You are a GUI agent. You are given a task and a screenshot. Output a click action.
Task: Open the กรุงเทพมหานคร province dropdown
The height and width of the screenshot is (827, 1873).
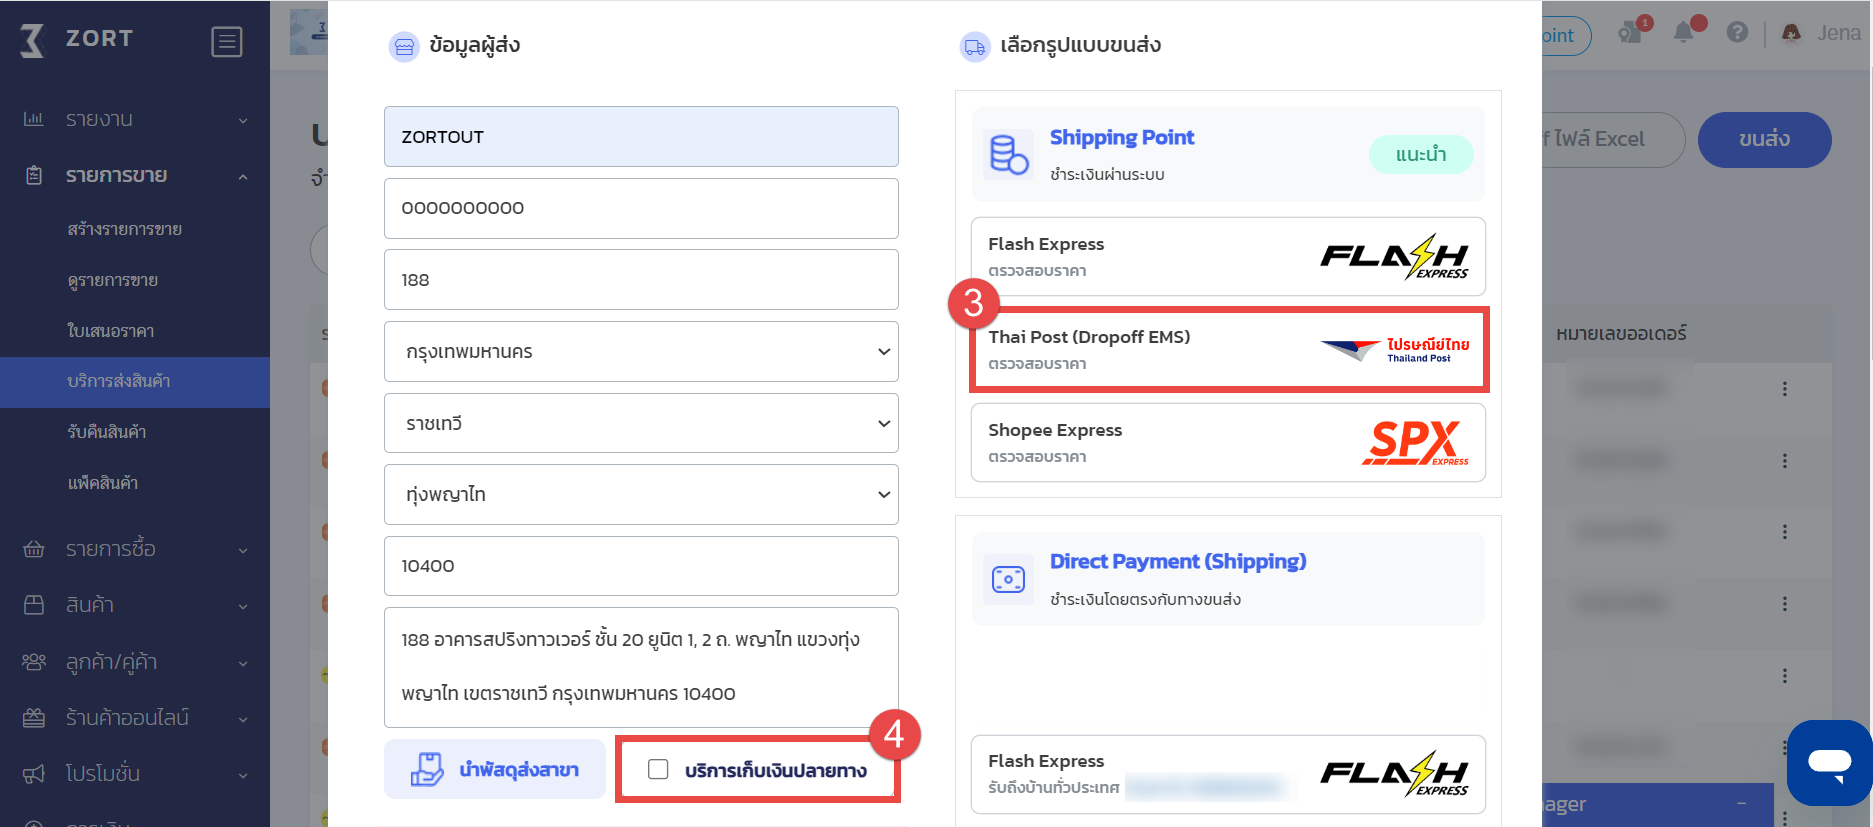[641, 351]
